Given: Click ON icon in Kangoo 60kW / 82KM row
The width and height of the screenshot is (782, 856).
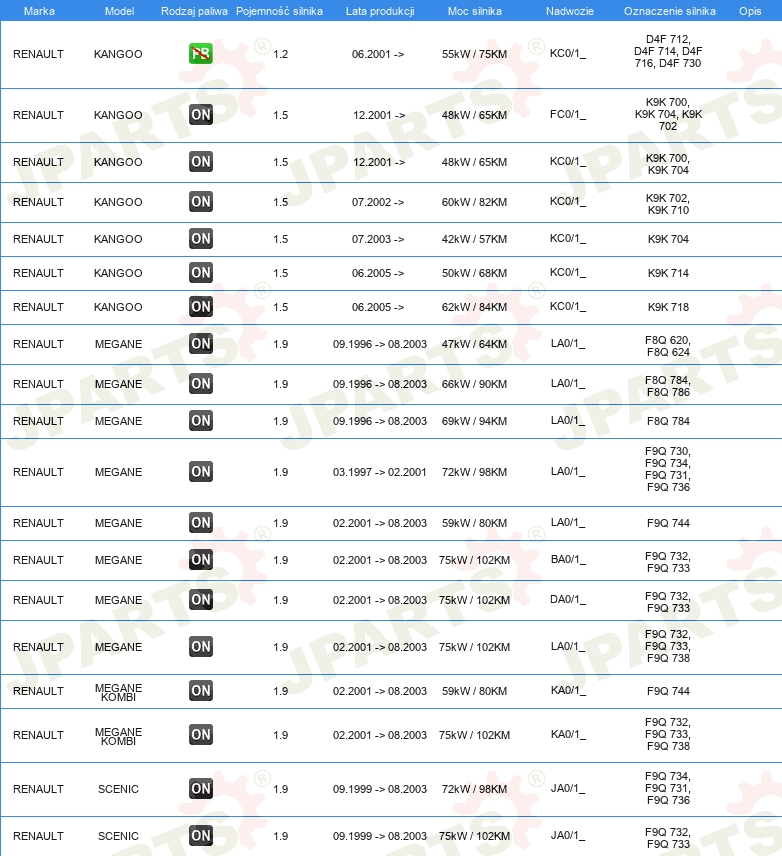Looking at the screenshot, I should (x=200, y=201).
